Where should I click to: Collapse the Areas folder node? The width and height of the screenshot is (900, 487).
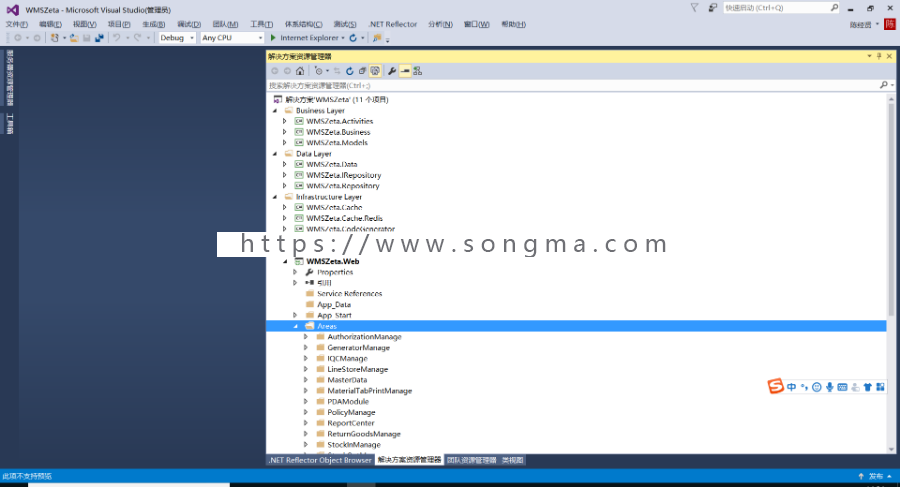[296, 326]
